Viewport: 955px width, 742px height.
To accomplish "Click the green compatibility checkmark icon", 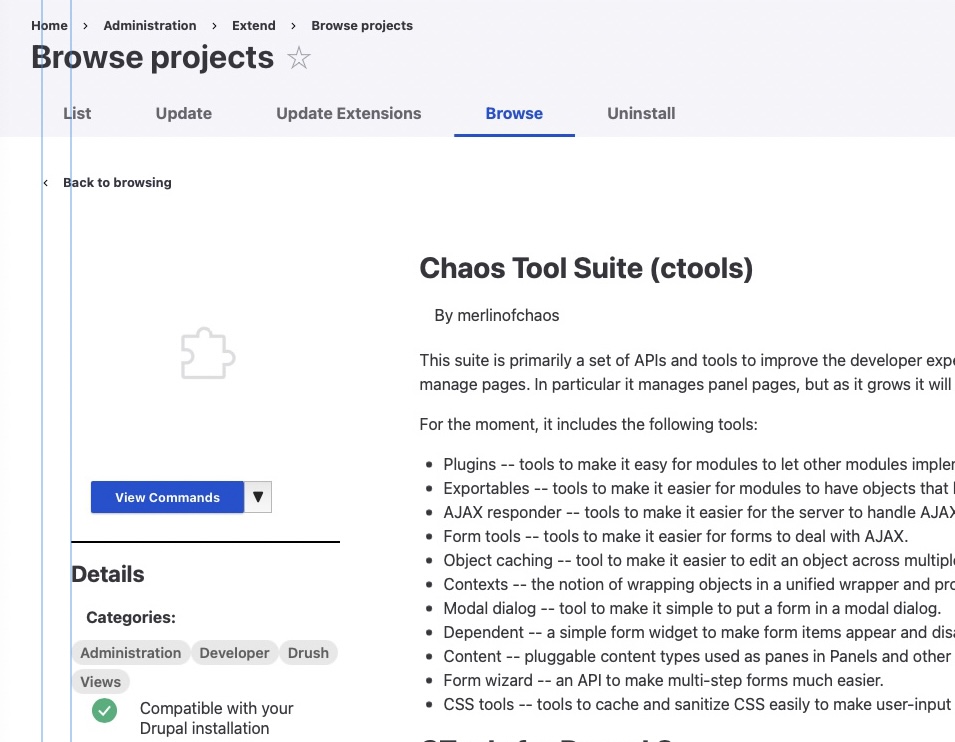I will pos(104,711).
